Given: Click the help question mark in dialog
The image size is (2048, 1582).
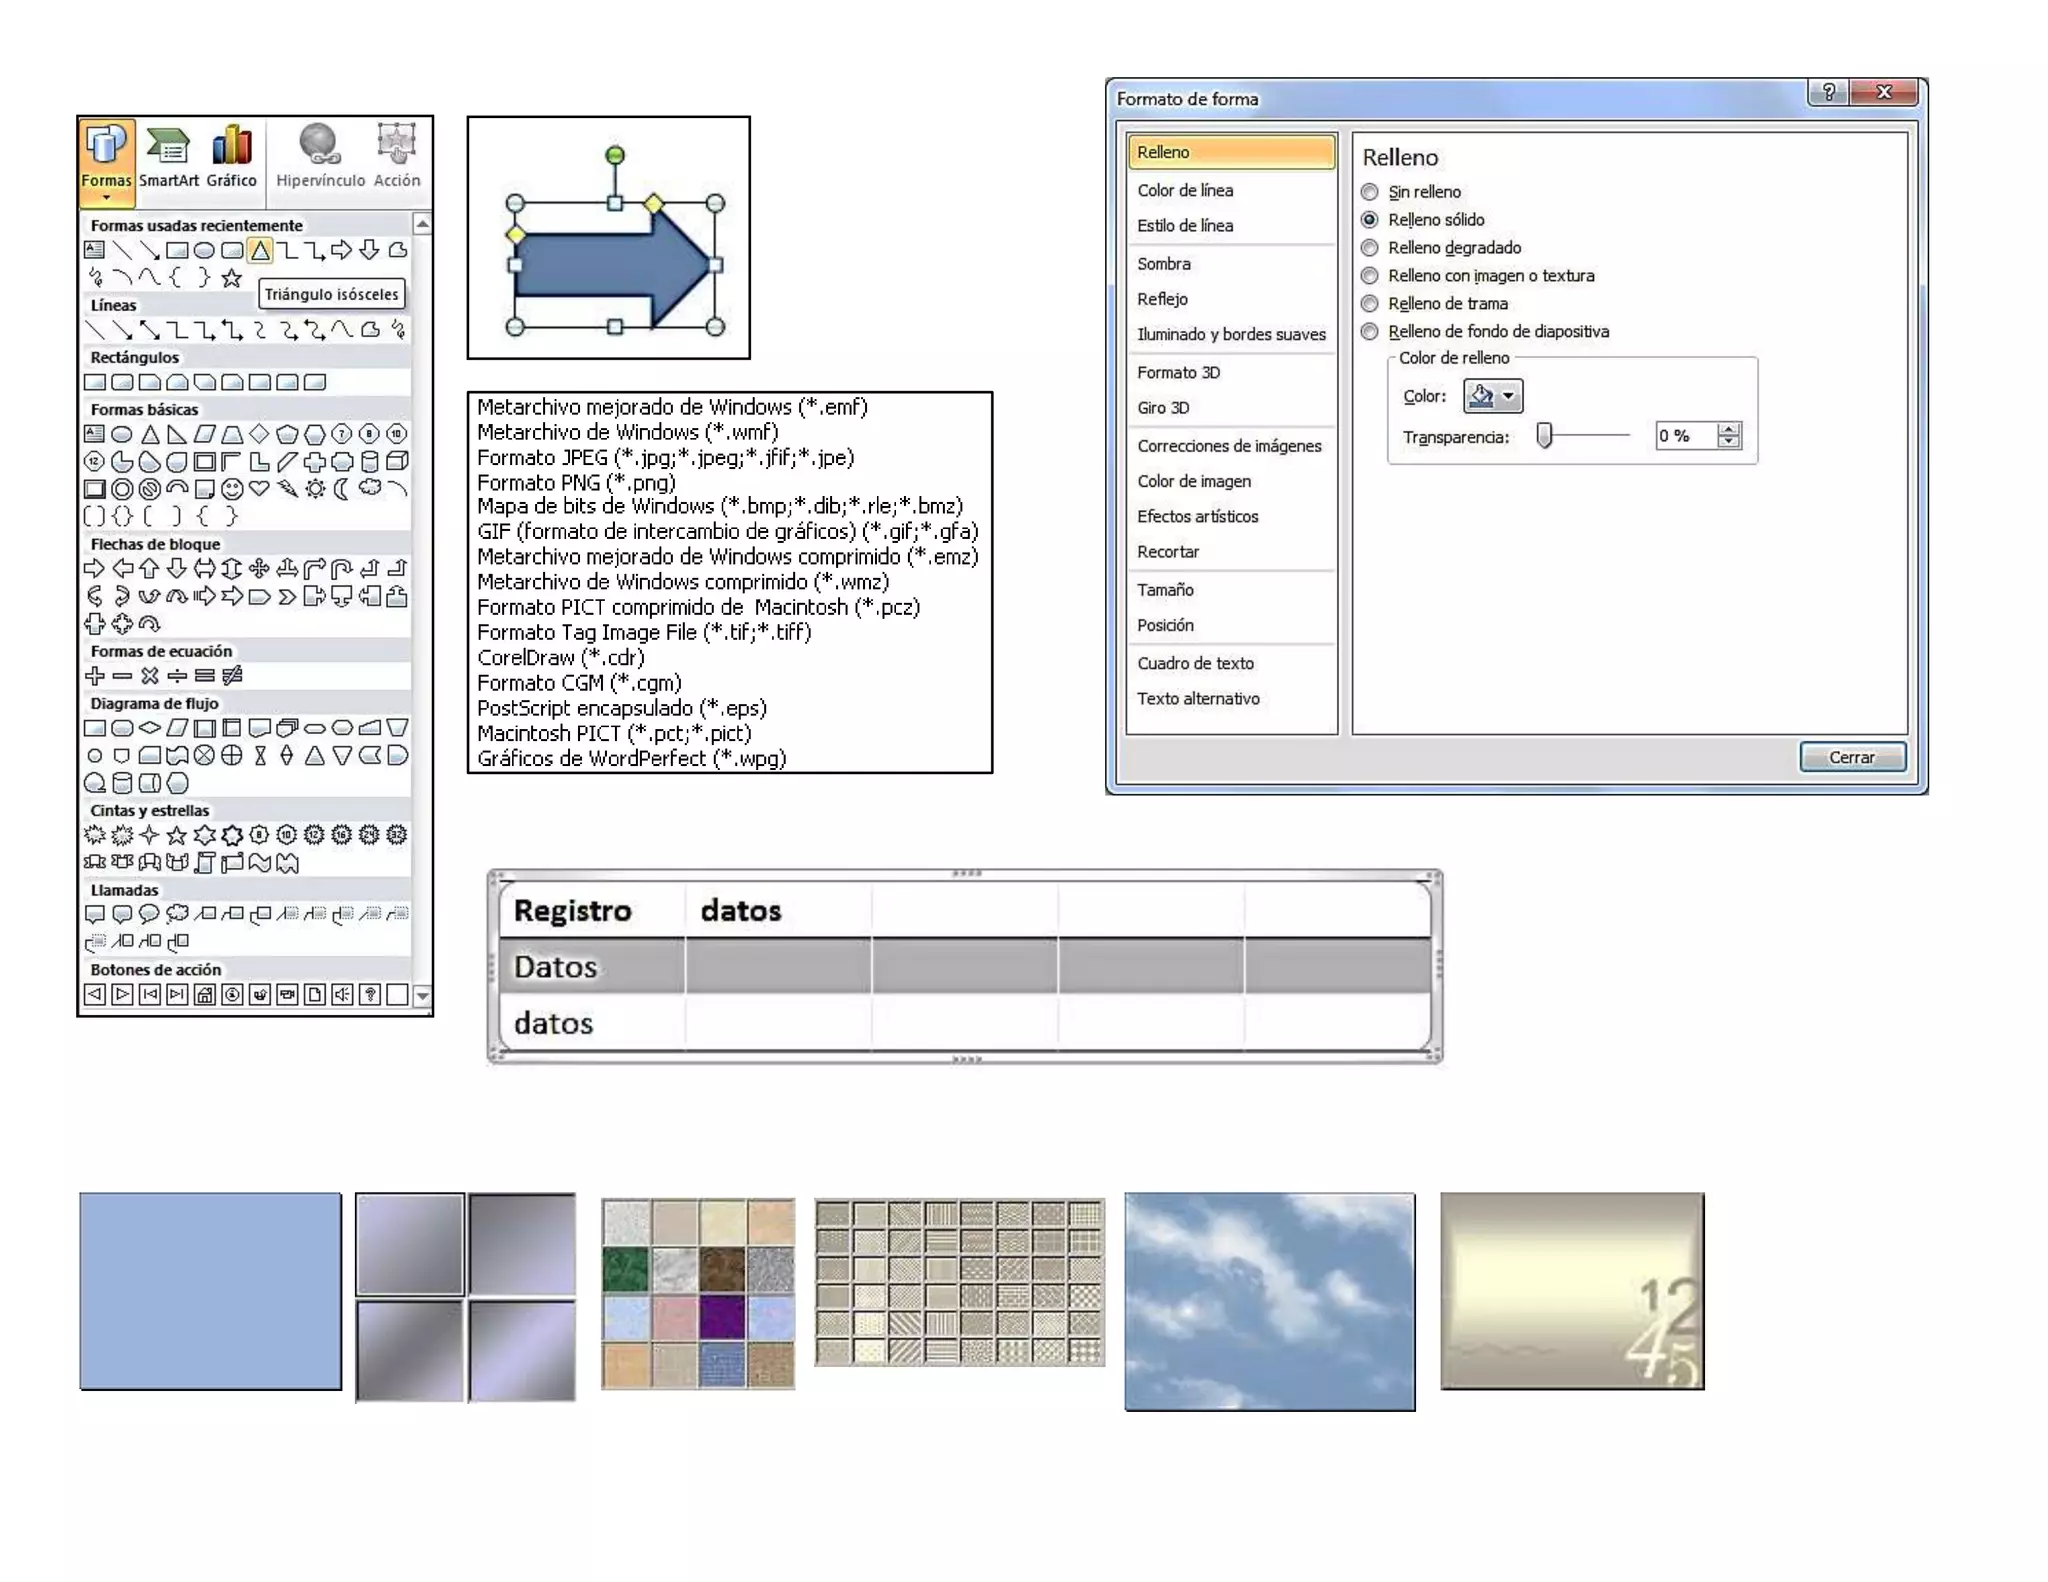Looking at the screenshot, I should pos(1829,92).
